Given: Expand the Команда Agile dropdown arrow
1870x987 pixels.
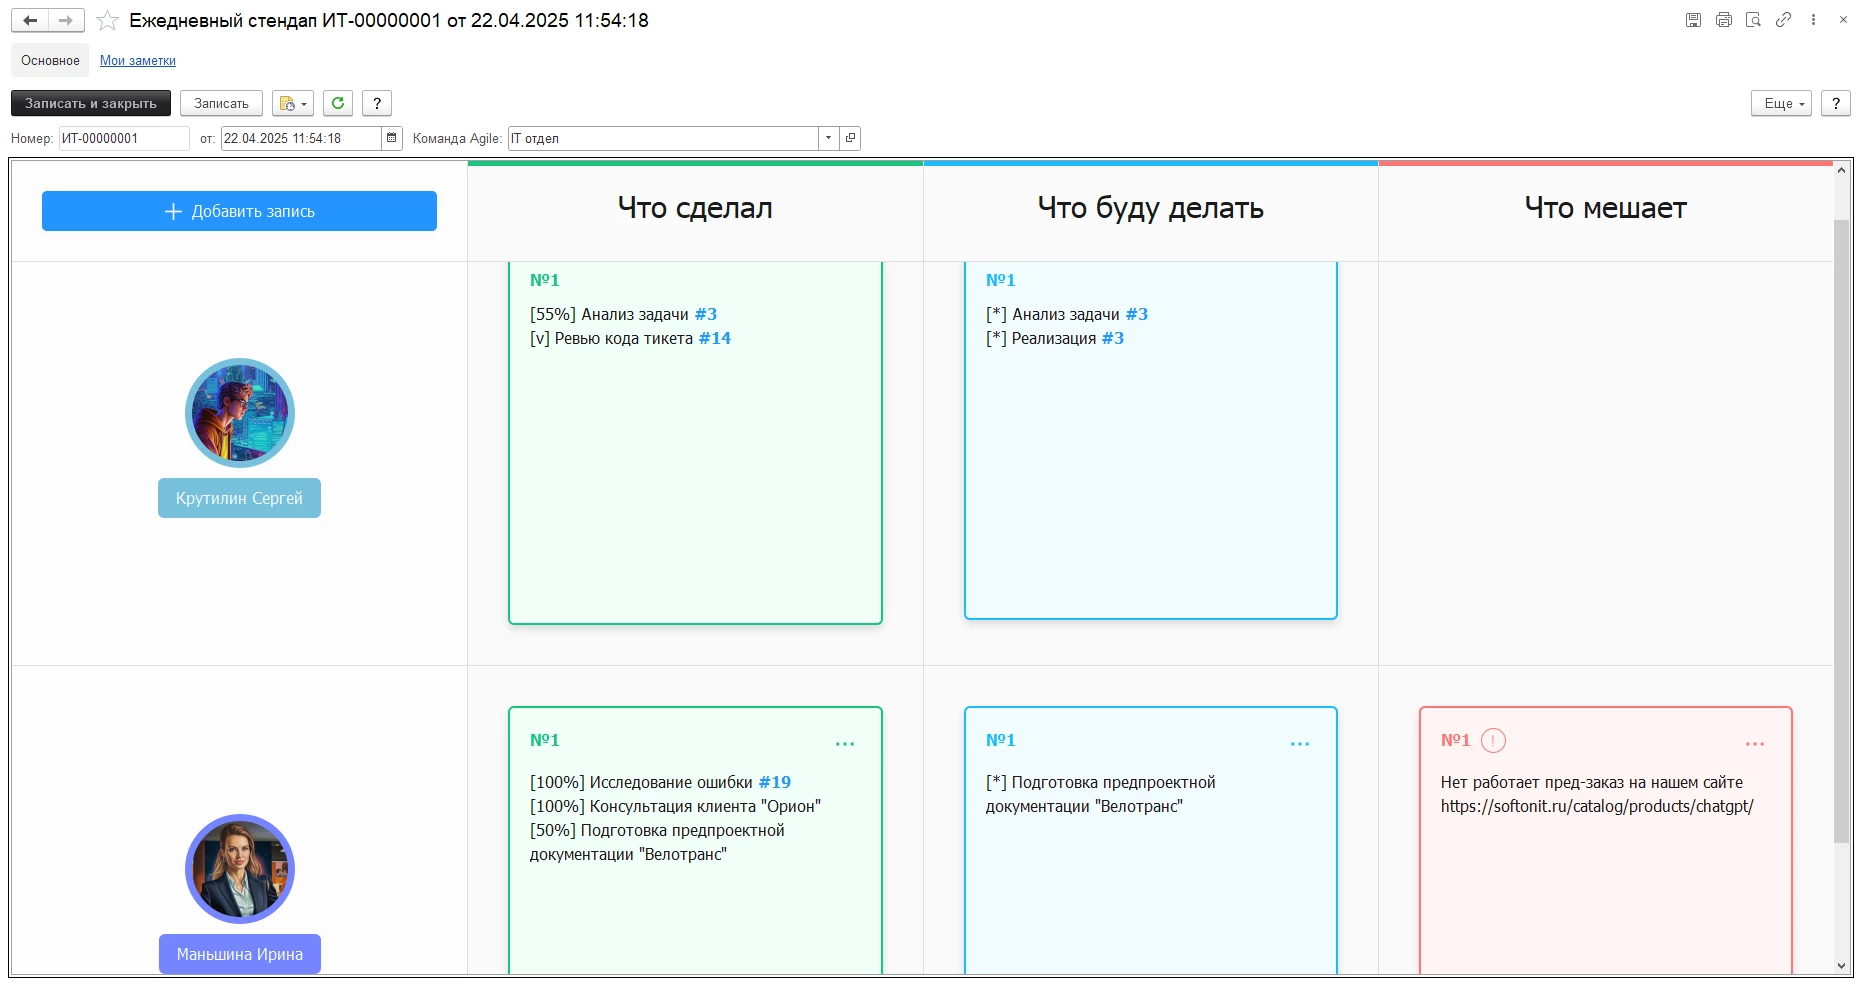Looking at the screenshot, I should click(x=829, y=138).
